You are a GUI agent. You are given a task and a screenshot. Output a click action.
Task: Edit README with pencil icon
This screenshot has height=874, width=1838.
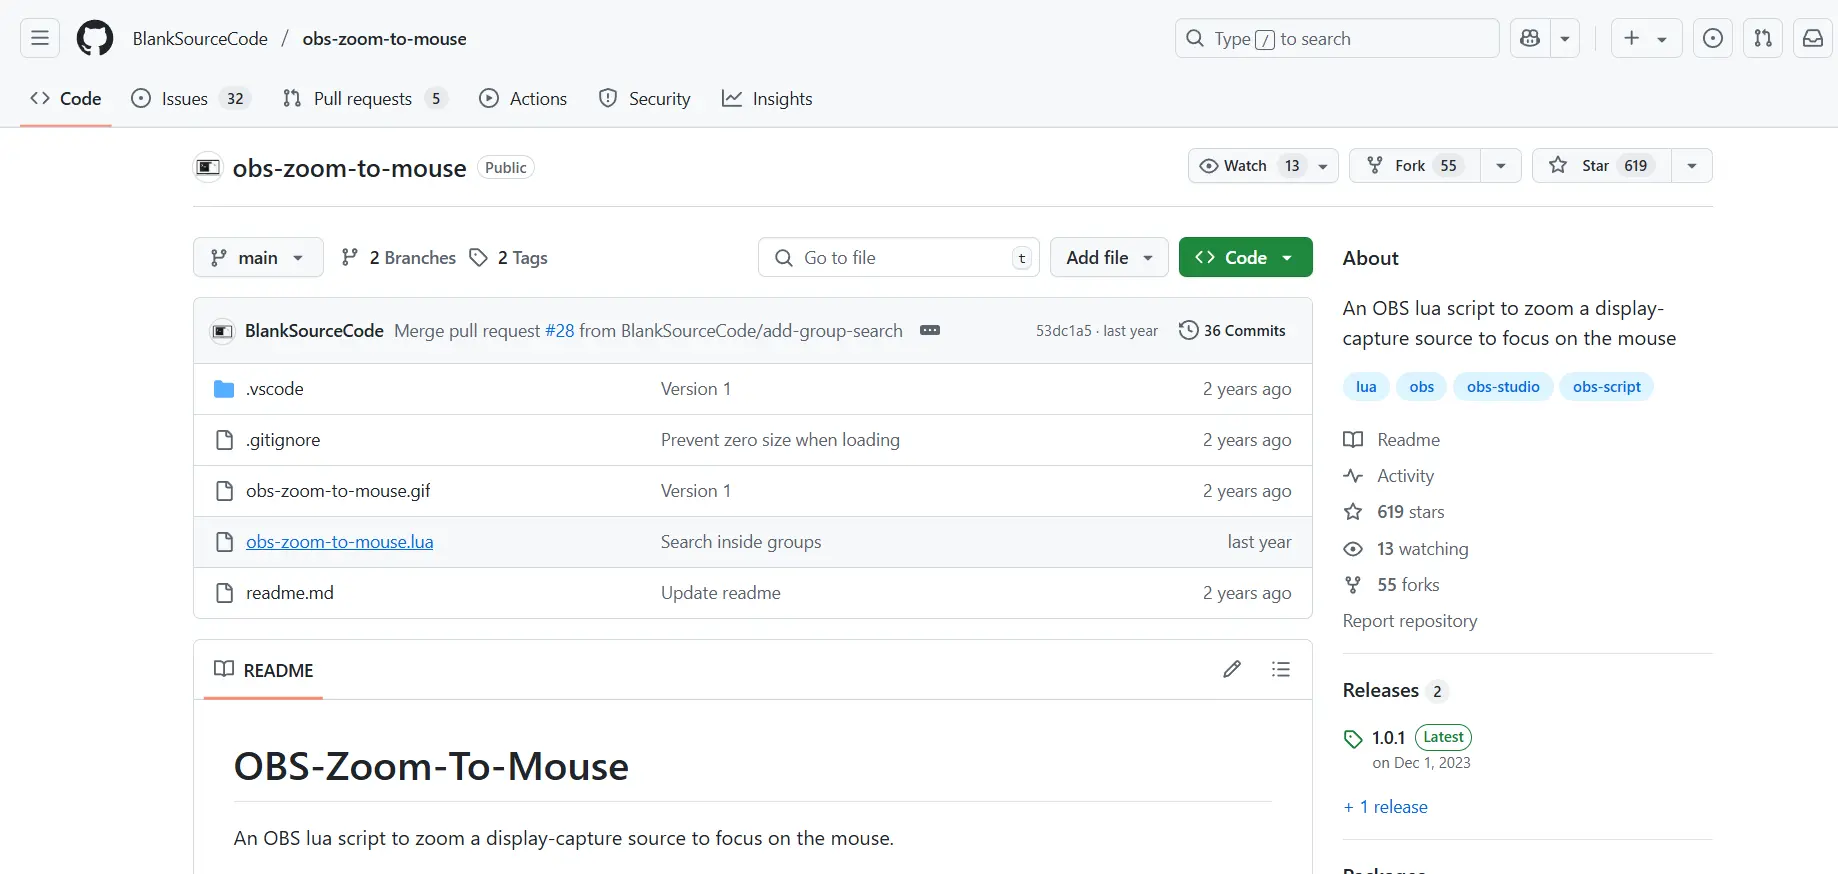(x=1232, y=669)
